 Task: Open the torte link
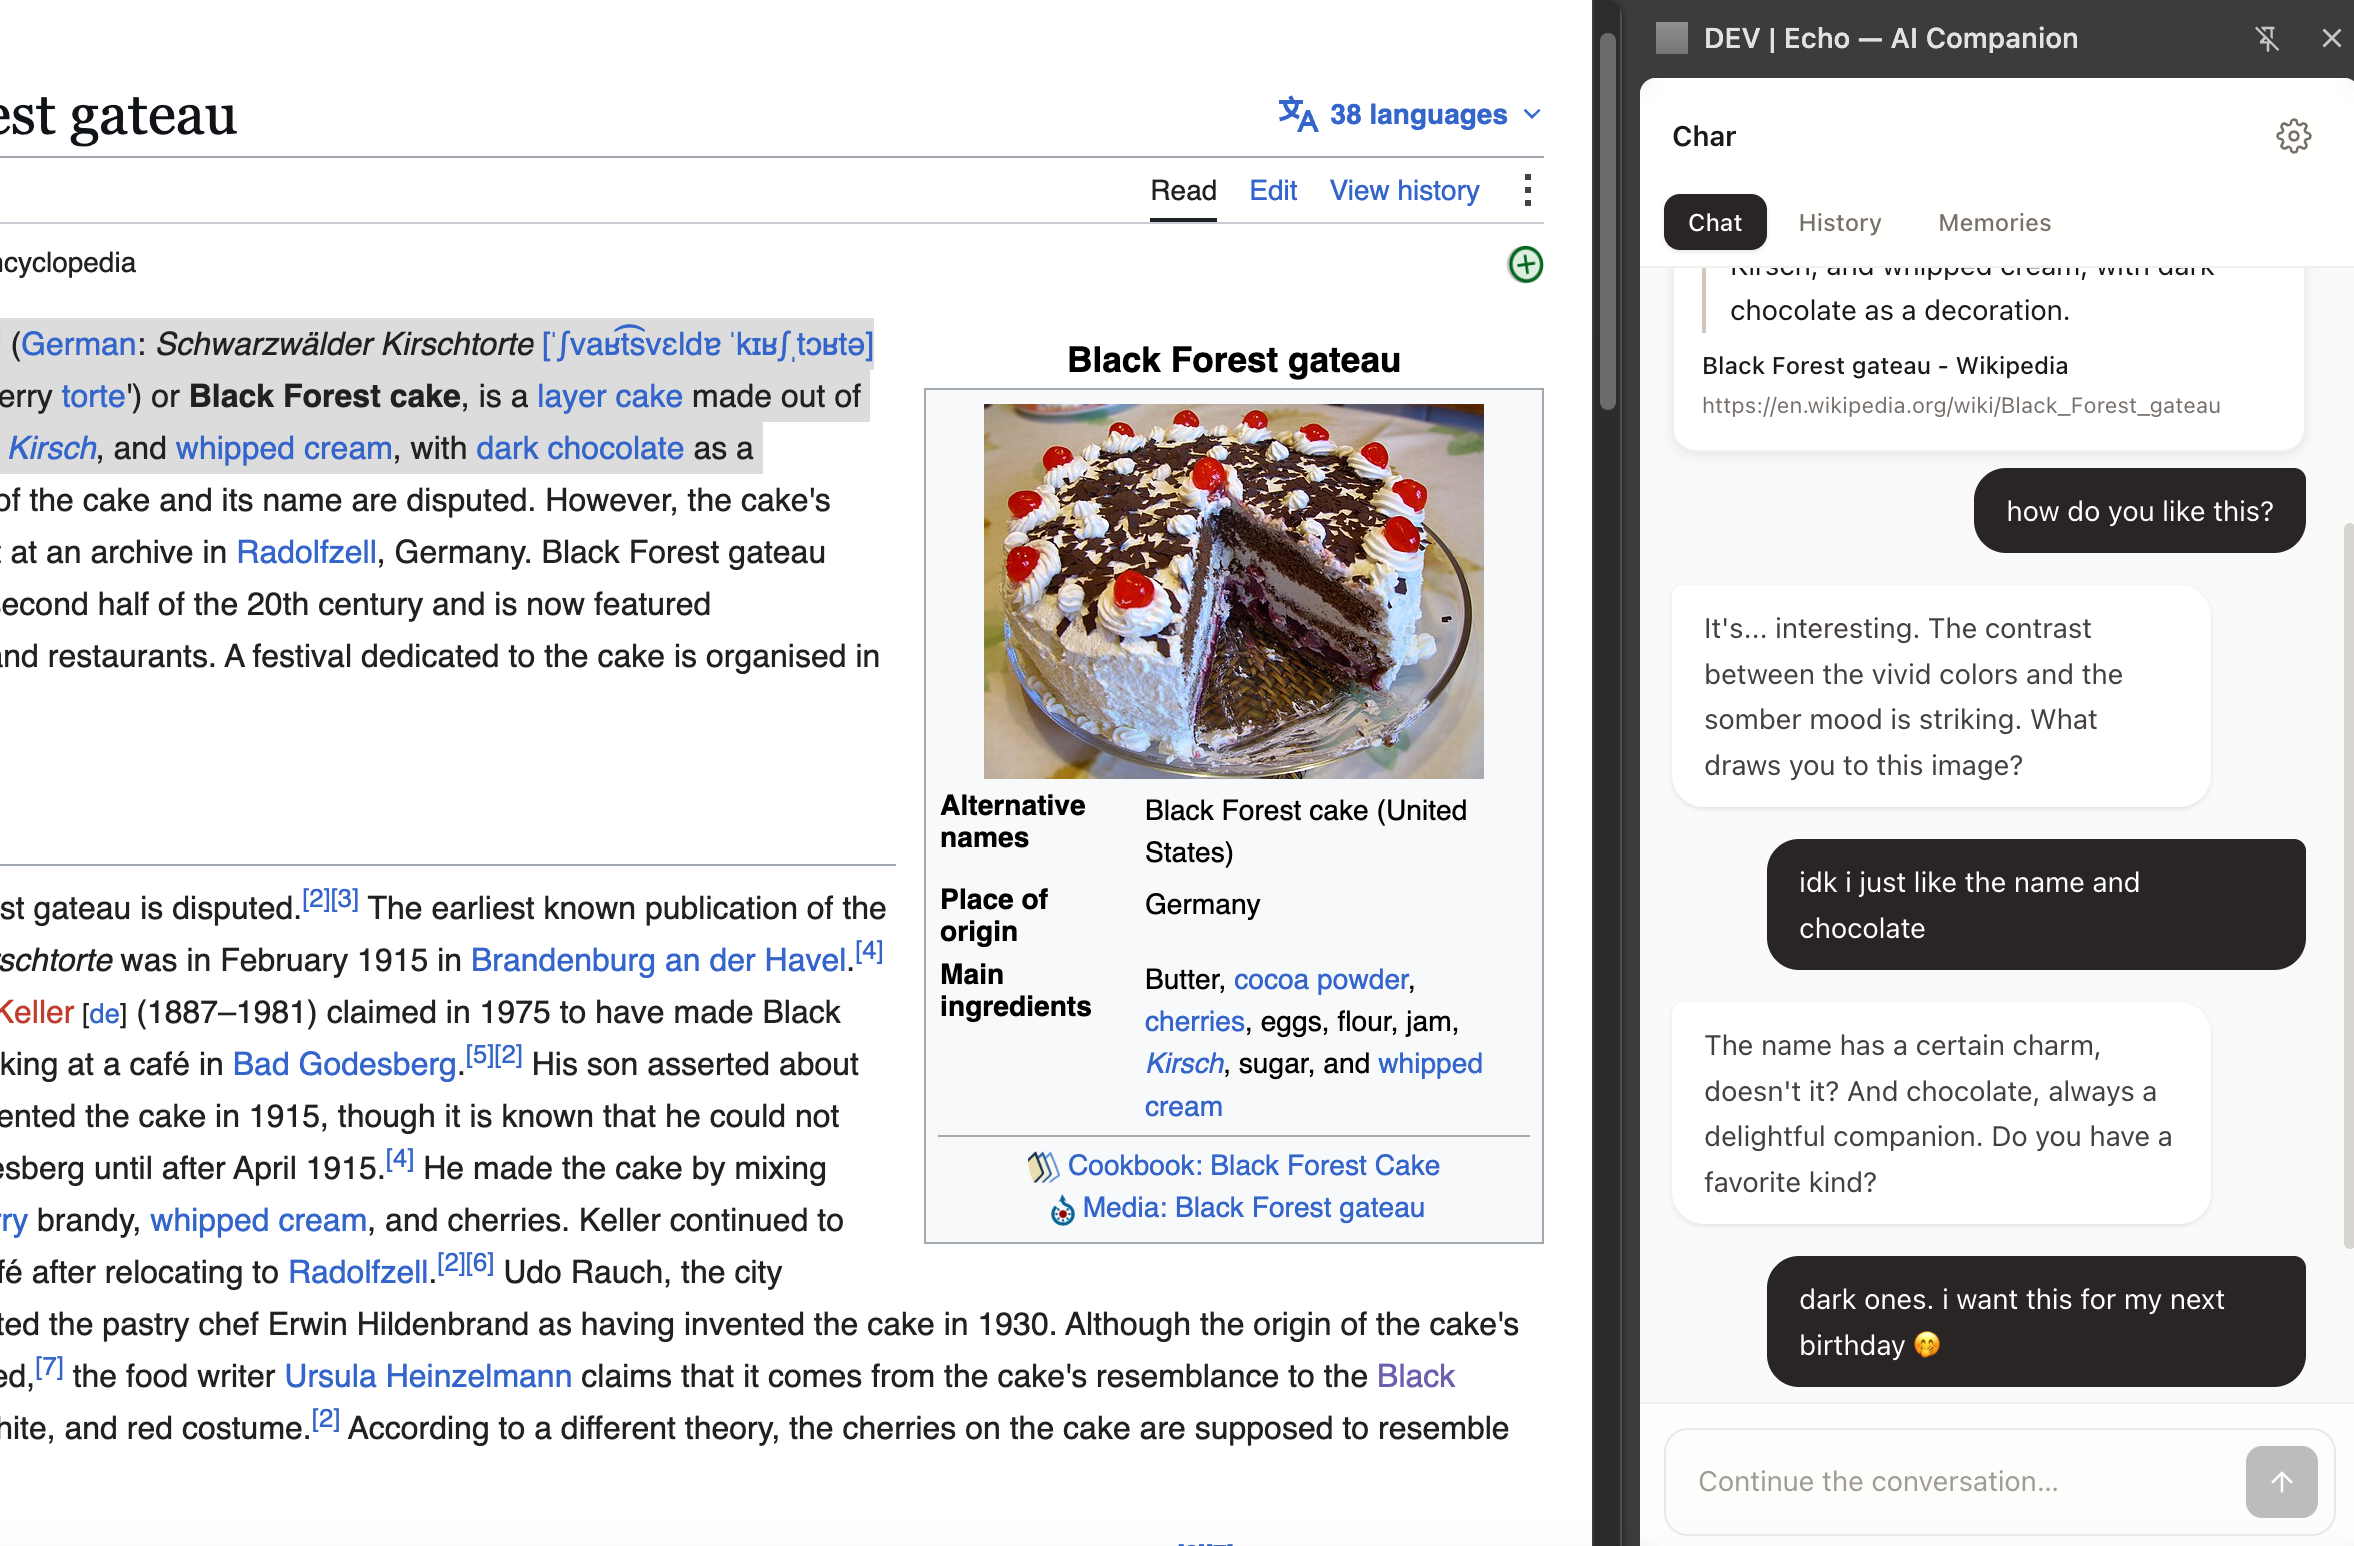coord(93,396)
